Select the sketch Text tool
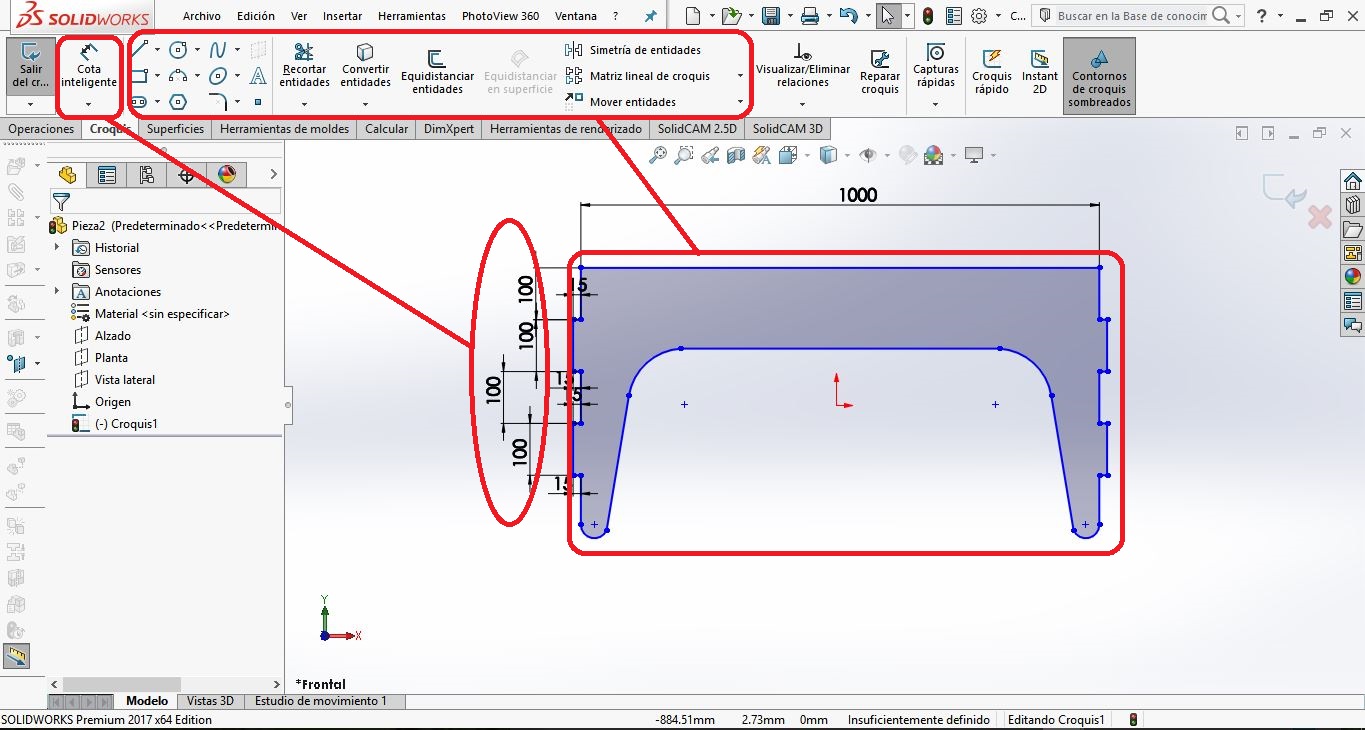This screenshot has height=730, width=1365. pyautogui.click(x=258, y=76)
